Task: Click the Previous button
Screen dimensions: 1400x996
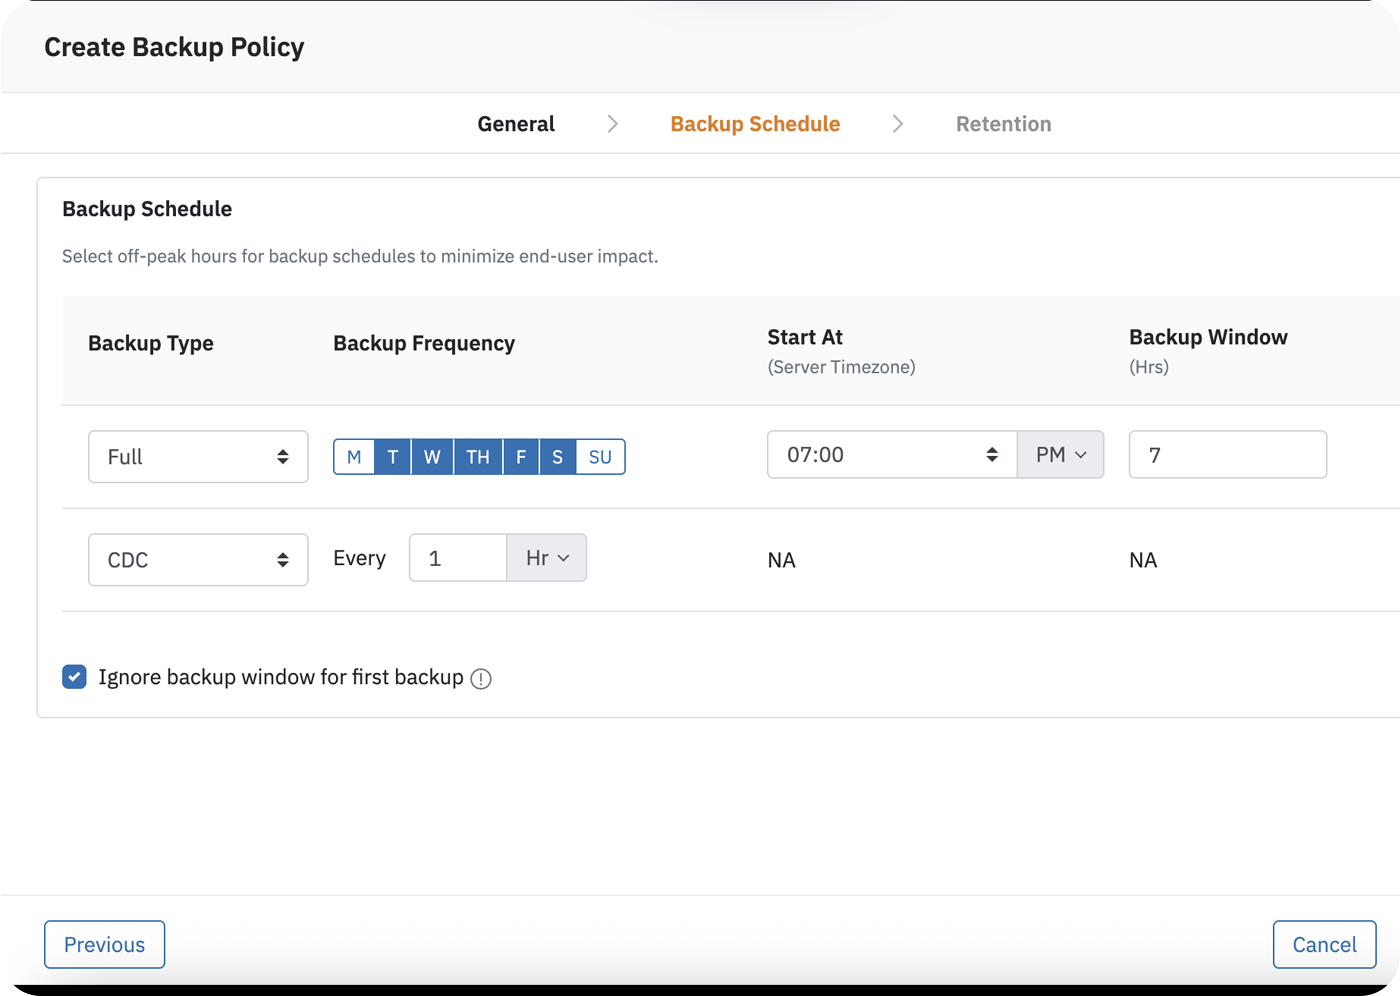Action: (105, 944)
